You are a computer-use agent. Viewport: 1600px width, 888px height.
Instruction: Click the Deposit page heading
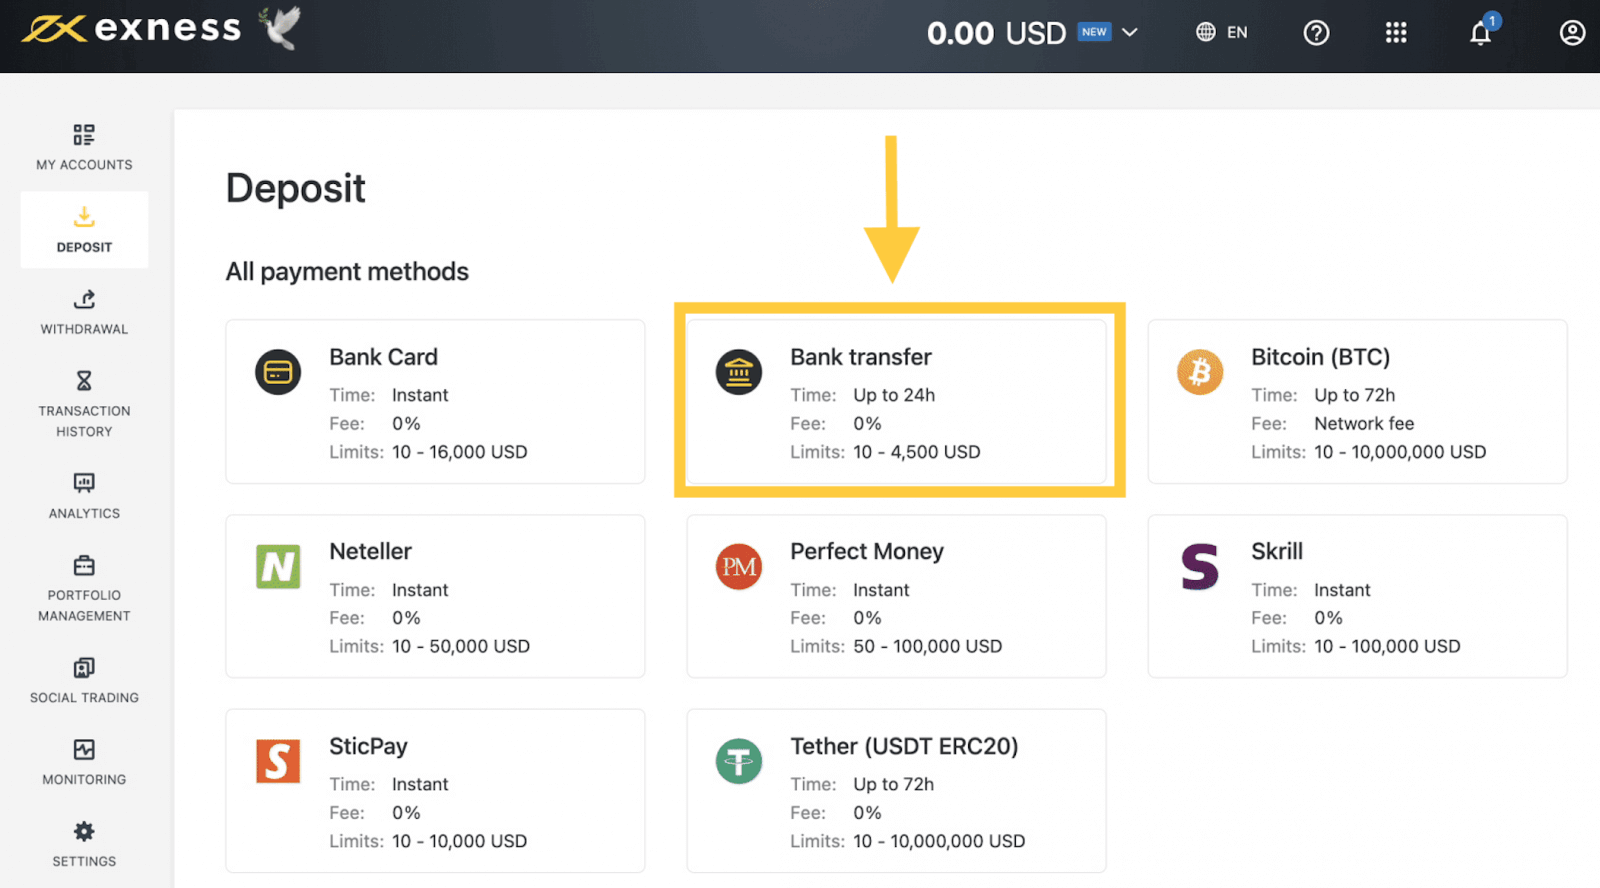[x=296, y=189]
